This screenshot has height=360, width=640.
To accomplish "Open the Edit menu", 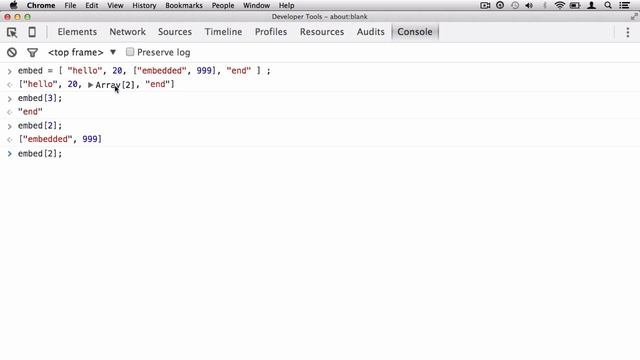I will pyautogui.click(x=91, y=5).
